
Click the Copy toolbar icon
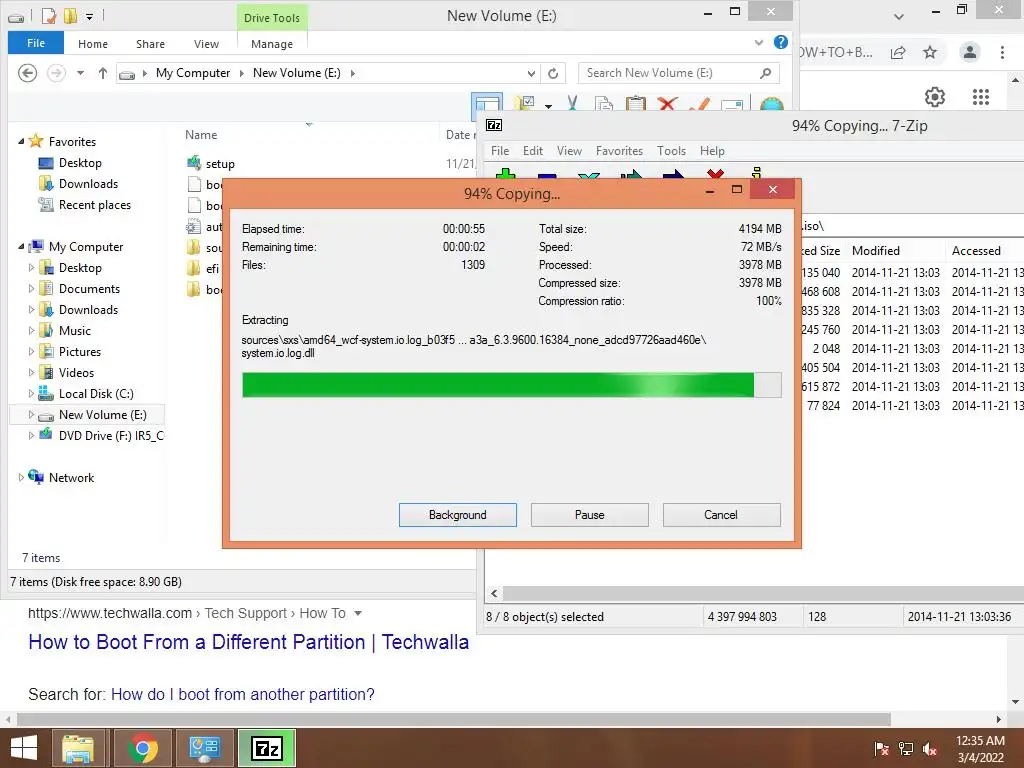[603, 103]
